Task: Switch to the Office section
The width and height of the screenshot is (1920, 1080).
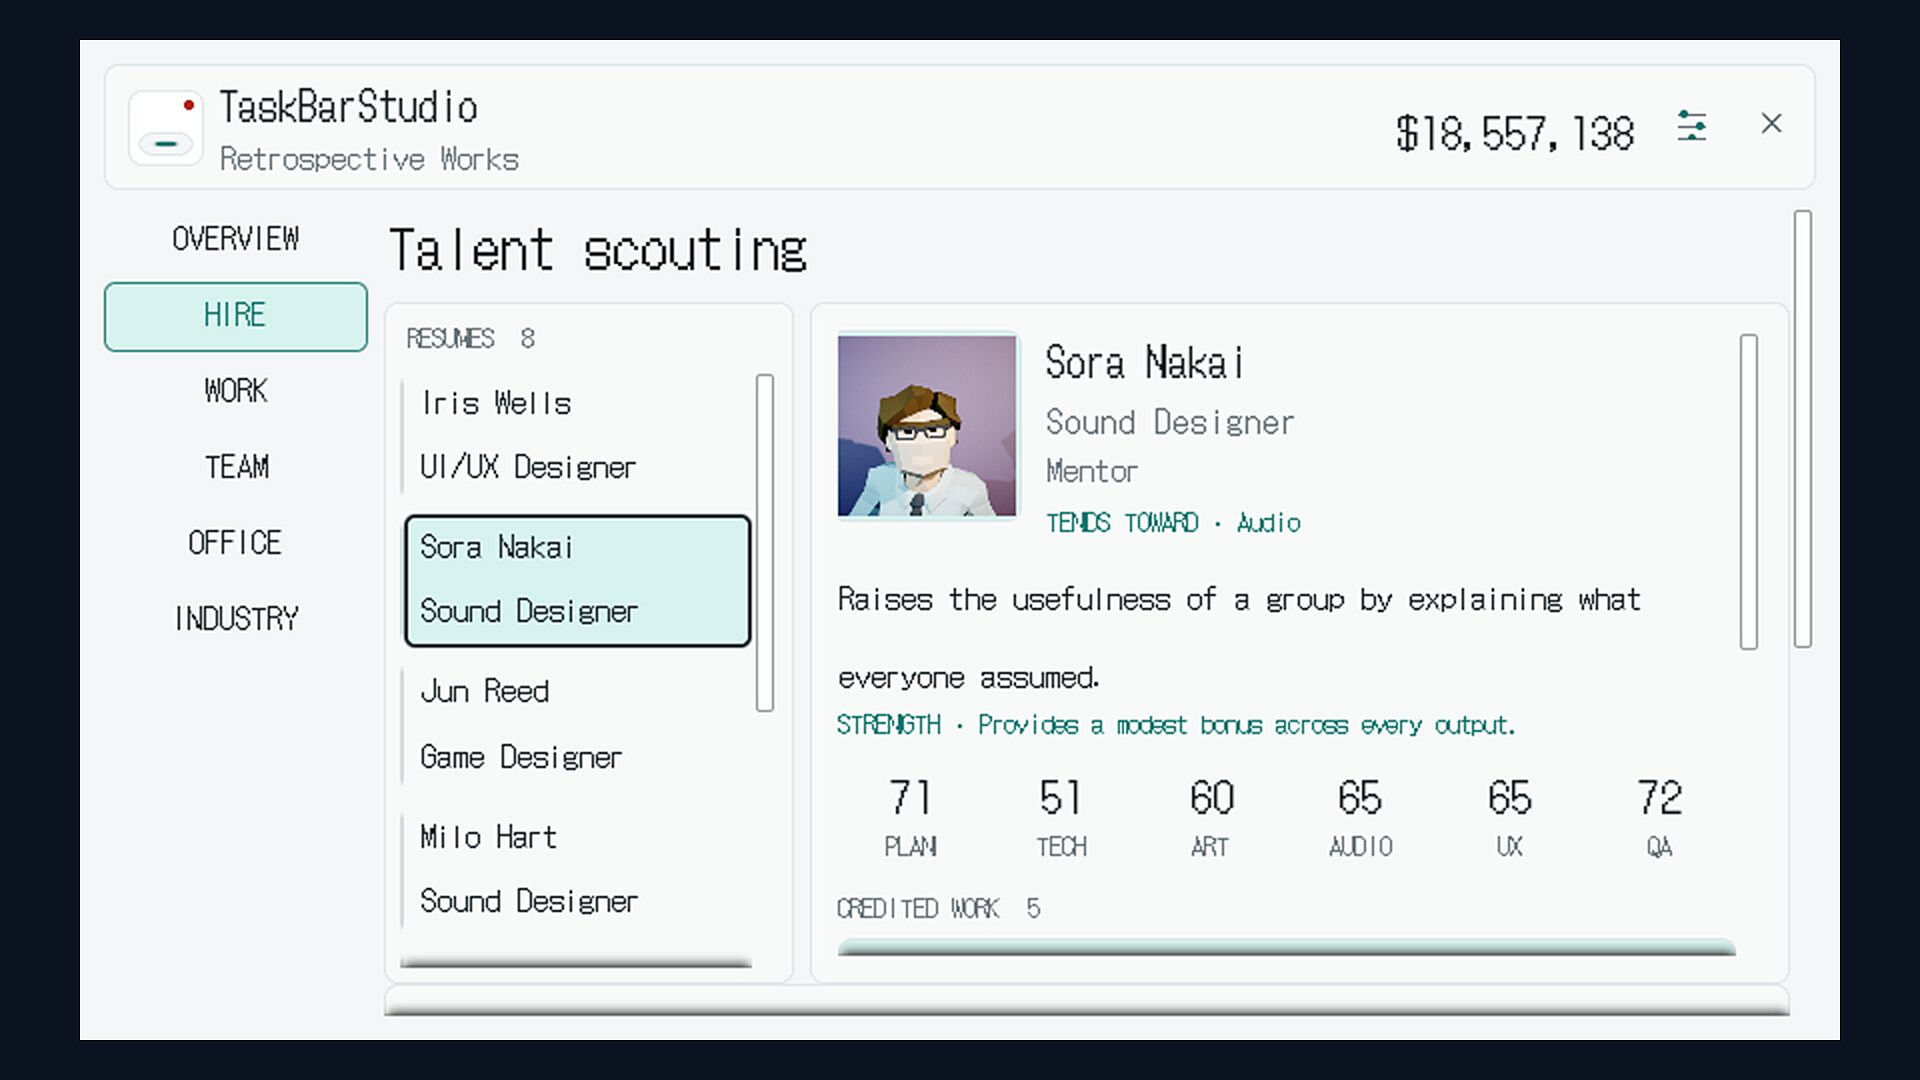Action: 236,542
